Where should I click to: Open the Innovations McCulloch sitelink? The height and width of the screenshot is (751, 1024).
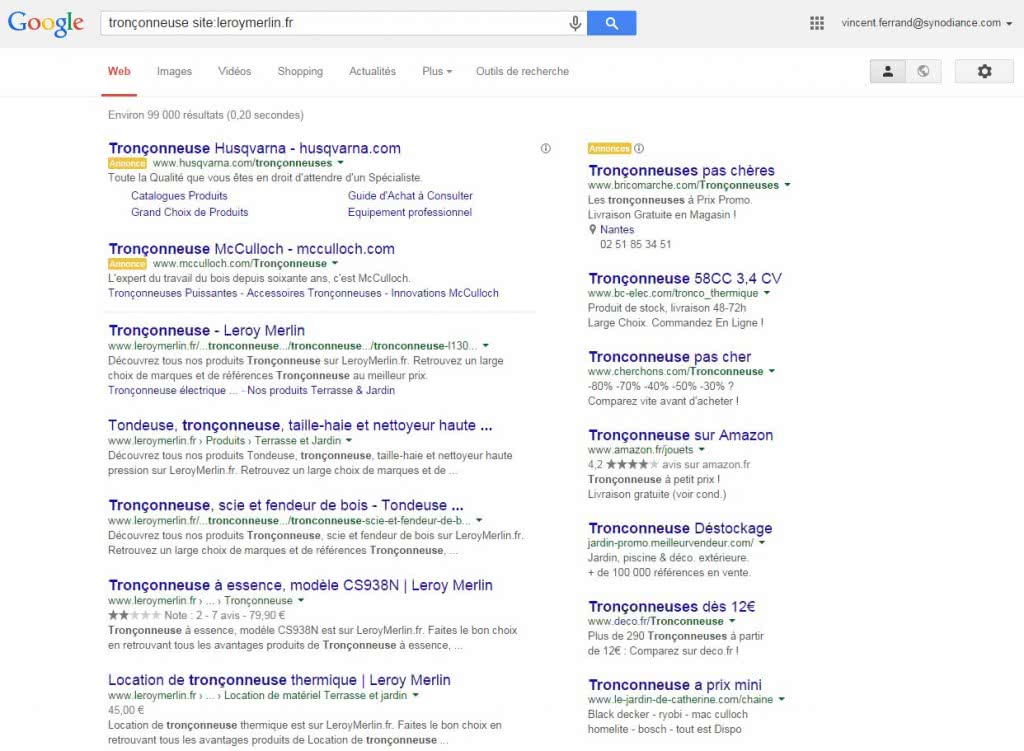pyautogui.click(x=445, y=293)
